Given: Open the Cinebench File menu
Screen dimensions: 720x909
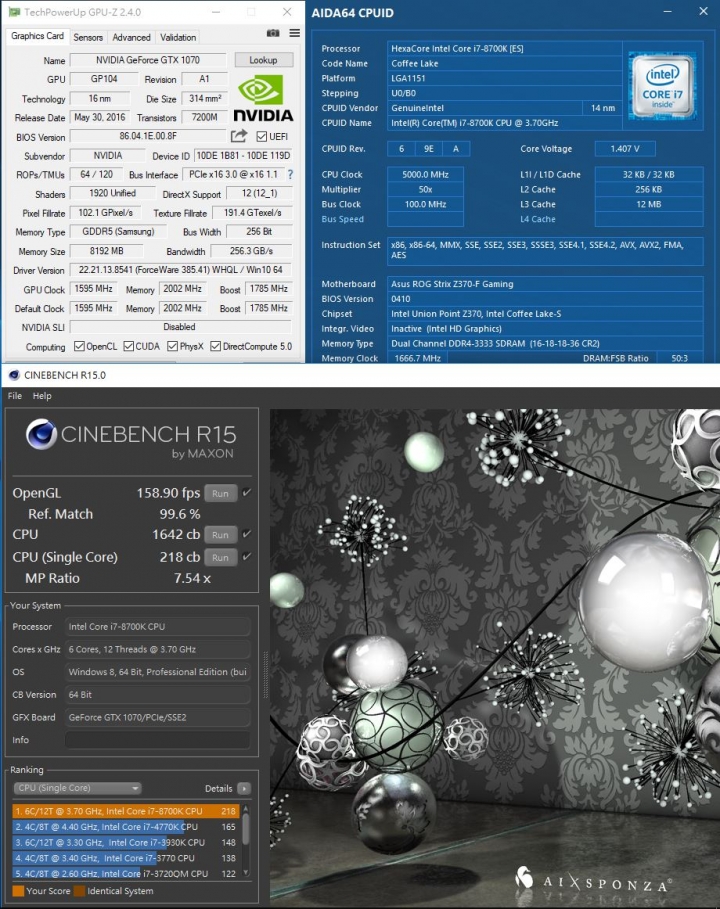Looking at the screenshot, I should (x=14, y=396).
